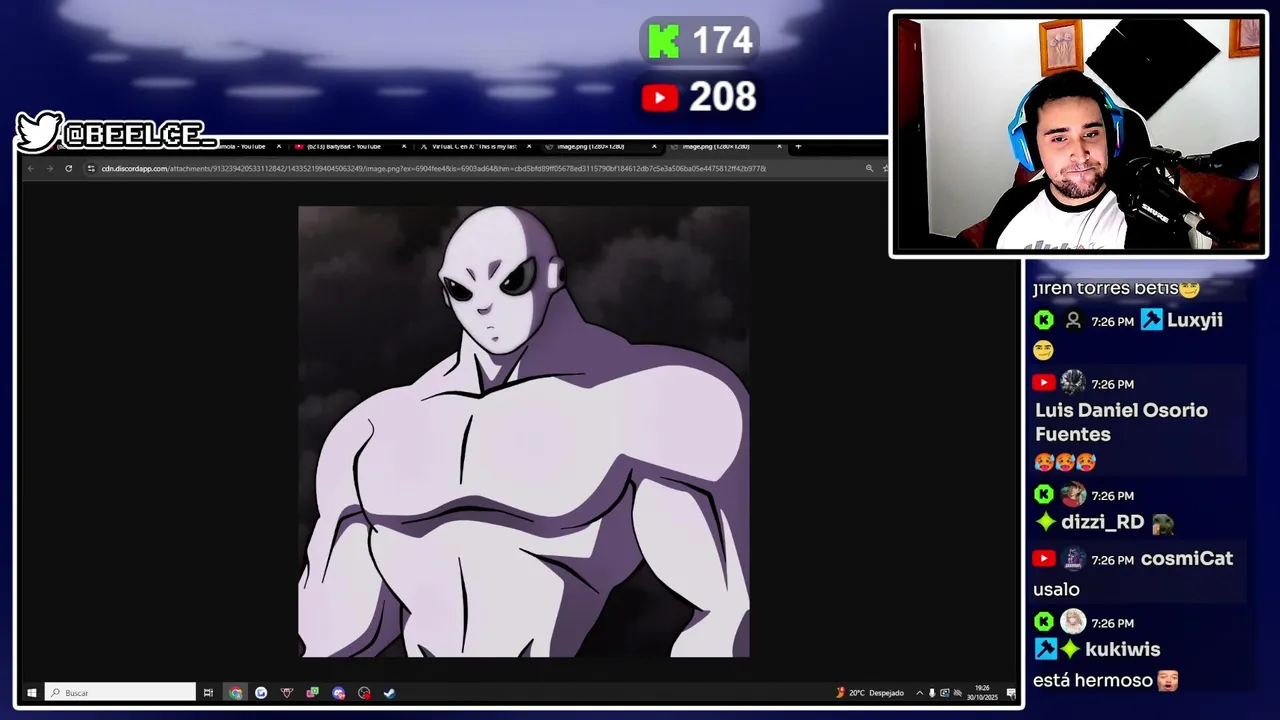Select the cdn.discordapp.com URL in address bar
The image size is (1280, 720).
[x=433, y=168]
